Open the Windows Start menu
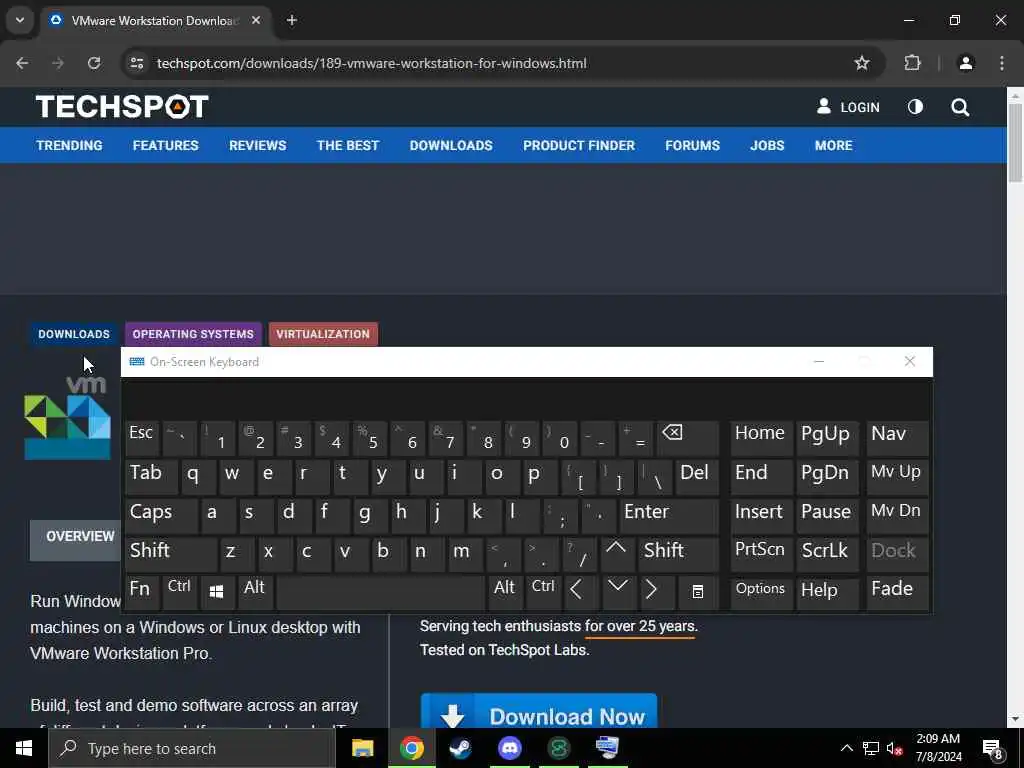 point(24,748)
